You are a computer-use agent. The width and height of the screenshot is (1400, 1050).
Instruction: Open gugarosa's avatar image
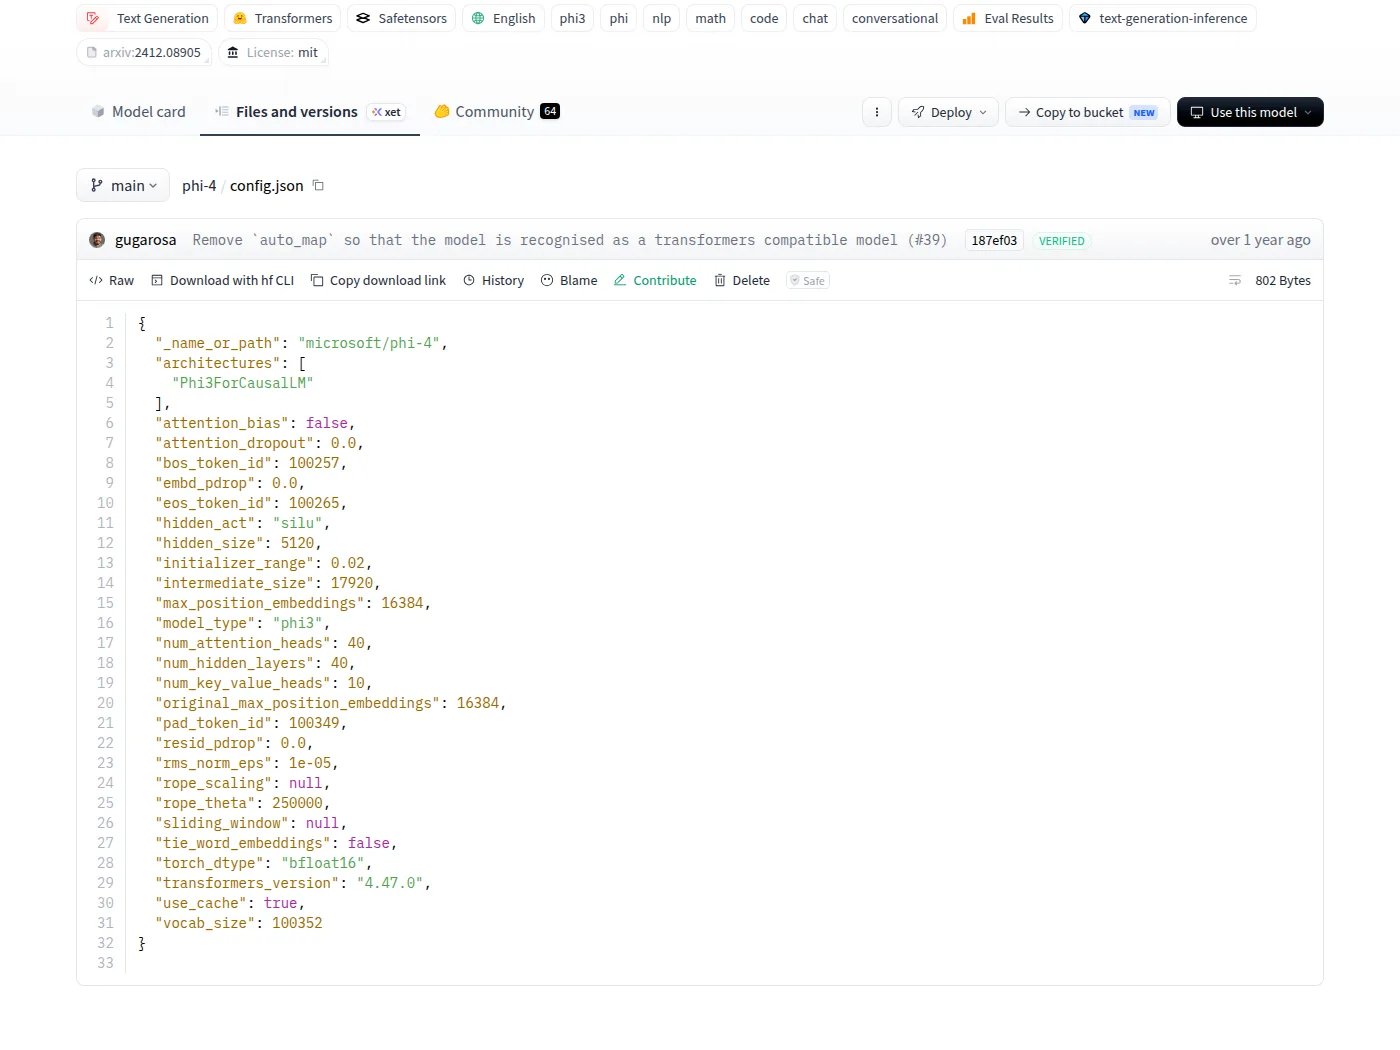pos(97,240)
